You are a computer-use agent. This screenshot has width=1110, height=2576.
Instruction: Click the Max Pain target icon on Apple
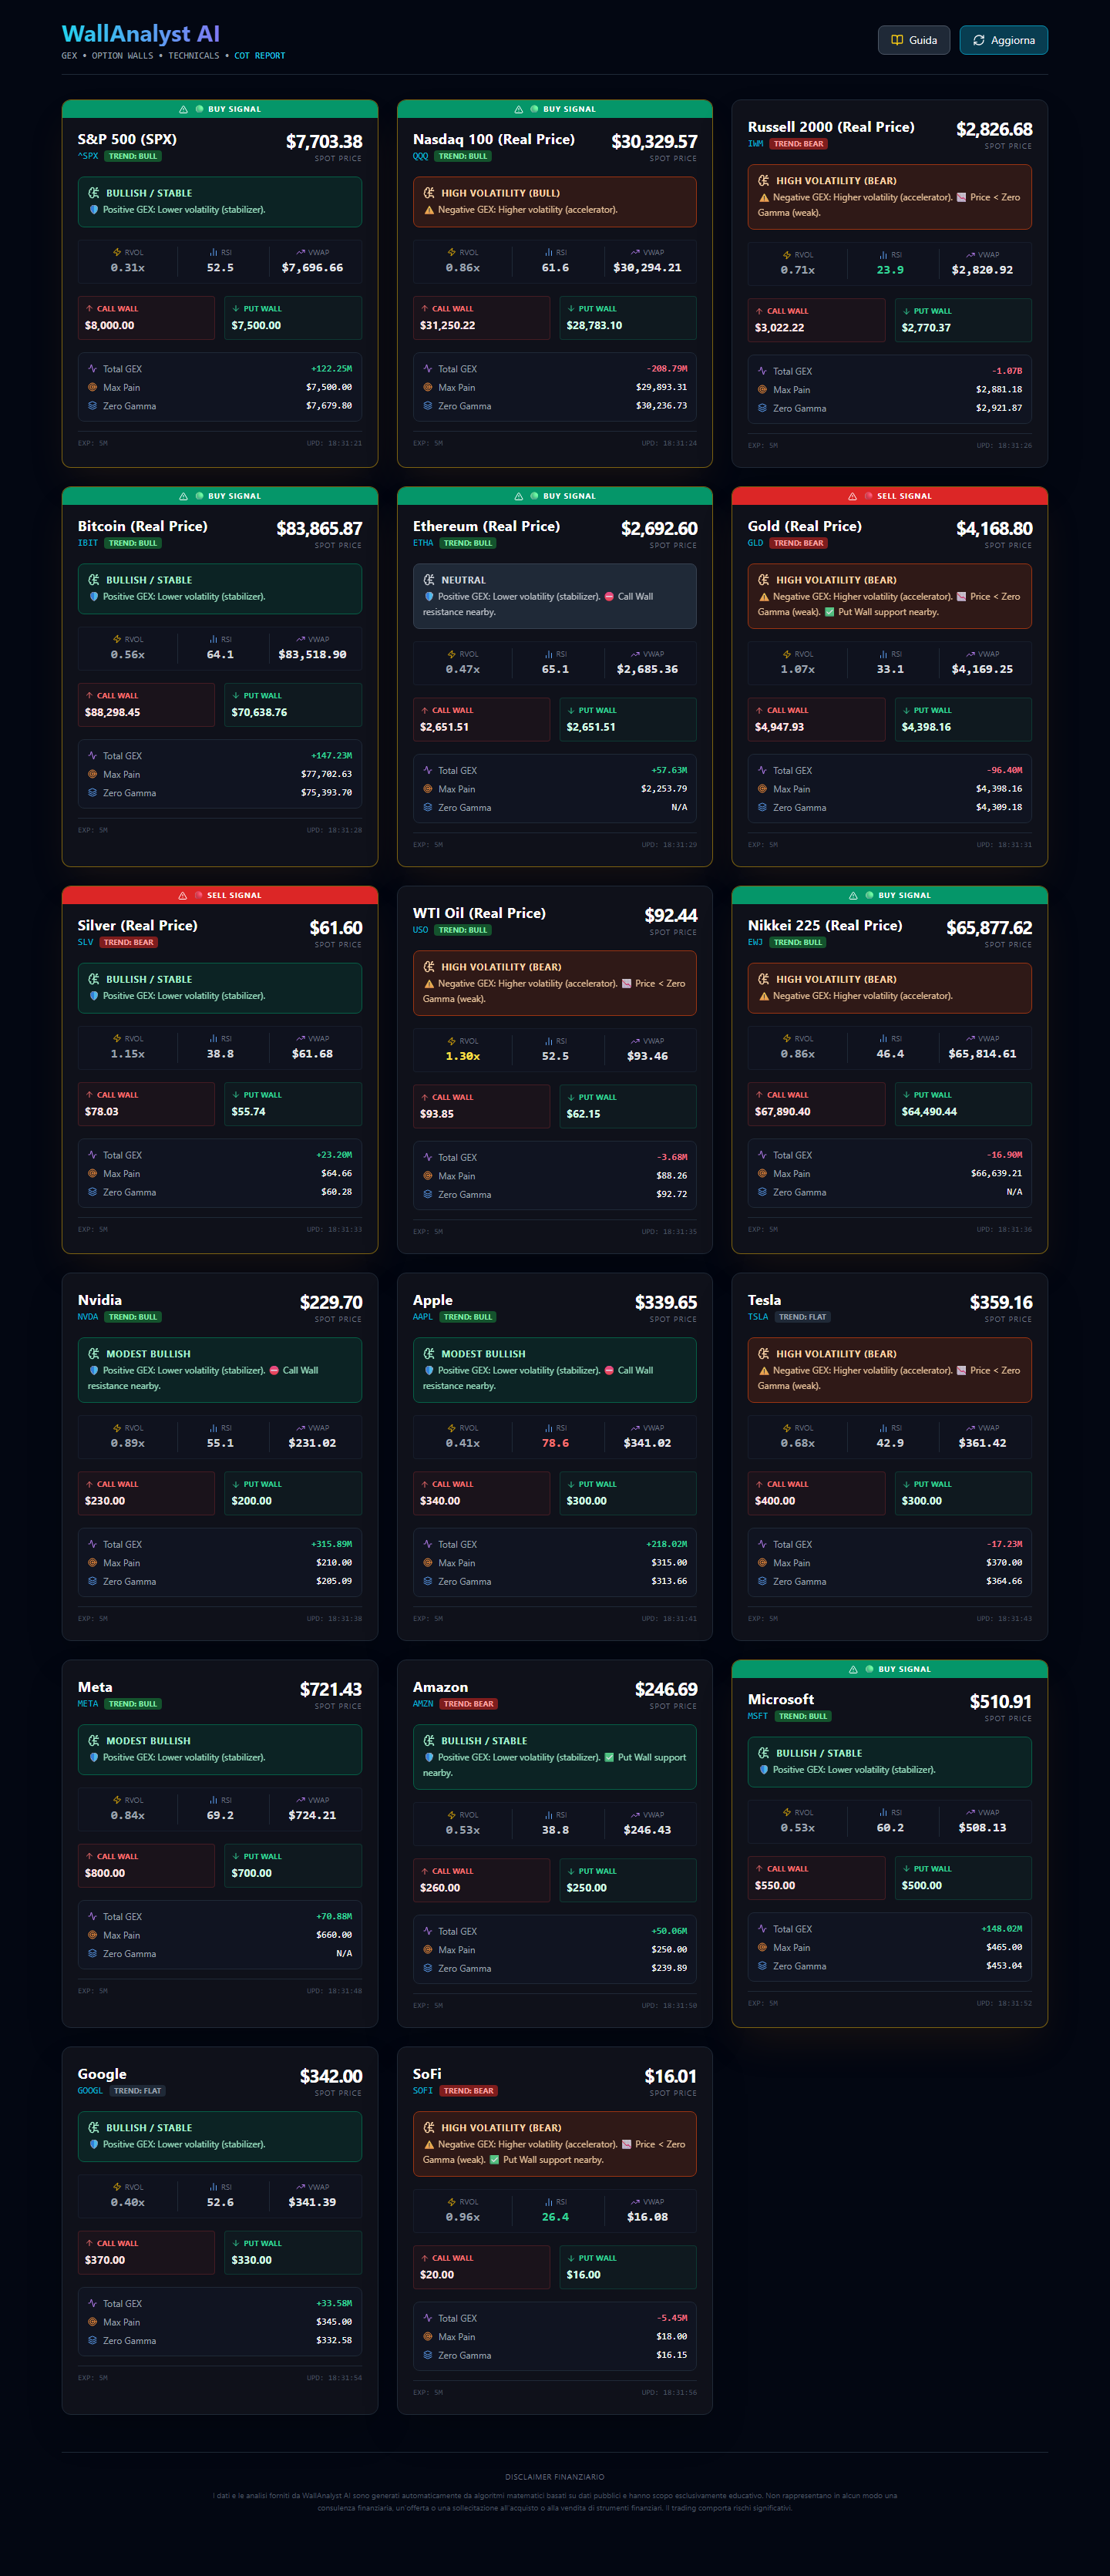(x=427, y=1563)
